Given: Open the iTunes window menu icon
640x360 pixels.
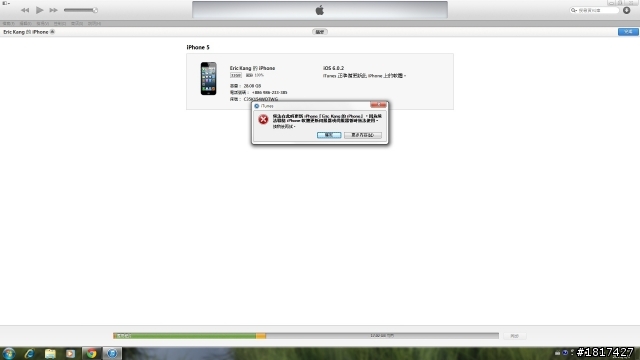Looking at the screenshot, I should (6, 3).
